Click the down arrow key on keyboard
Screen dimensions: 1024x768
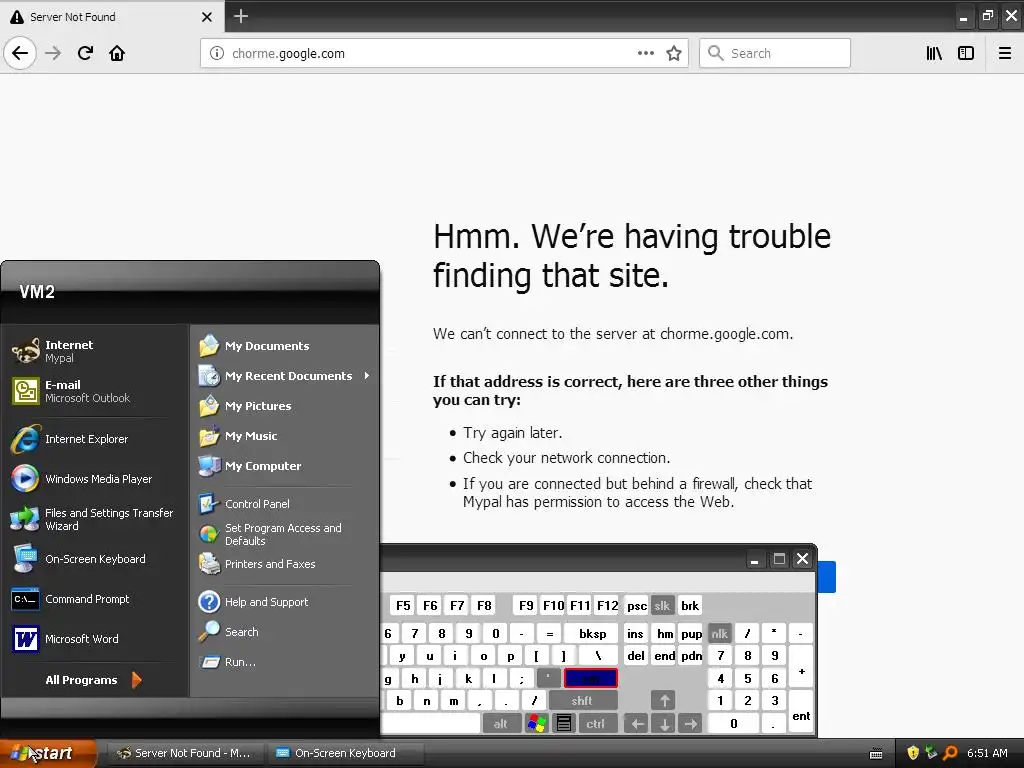(664, 724)
